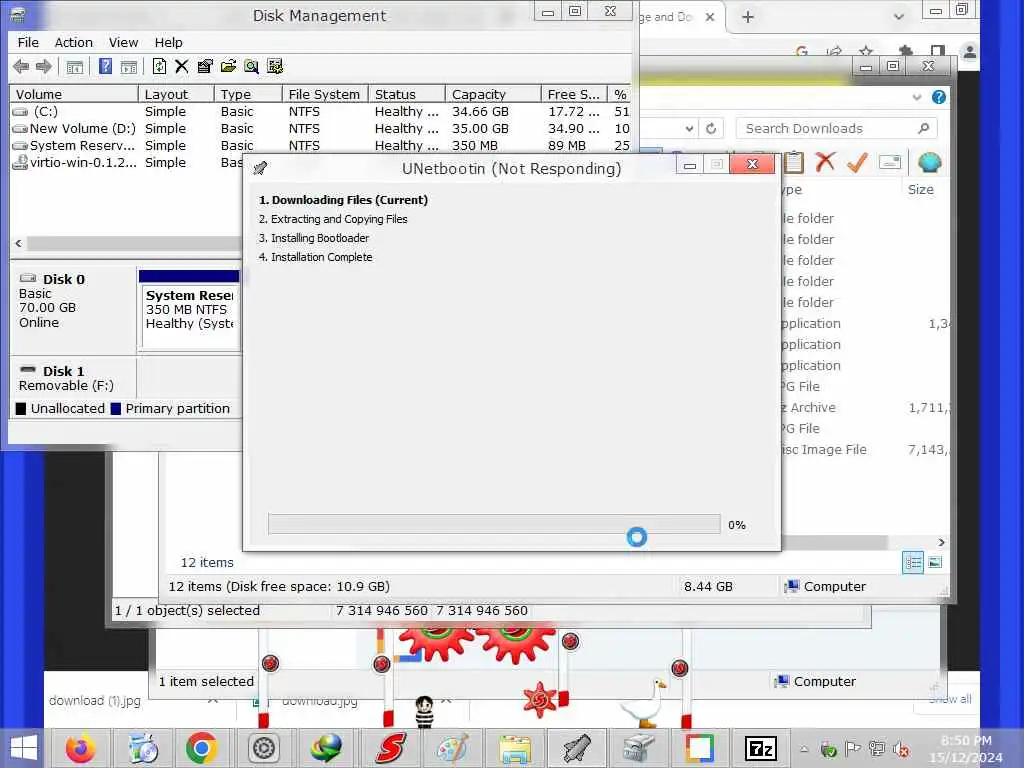Click the Explore magnifier icon in Disk Management toolbar
This screenshot has width=1024, height=768.
pos(251,67)
